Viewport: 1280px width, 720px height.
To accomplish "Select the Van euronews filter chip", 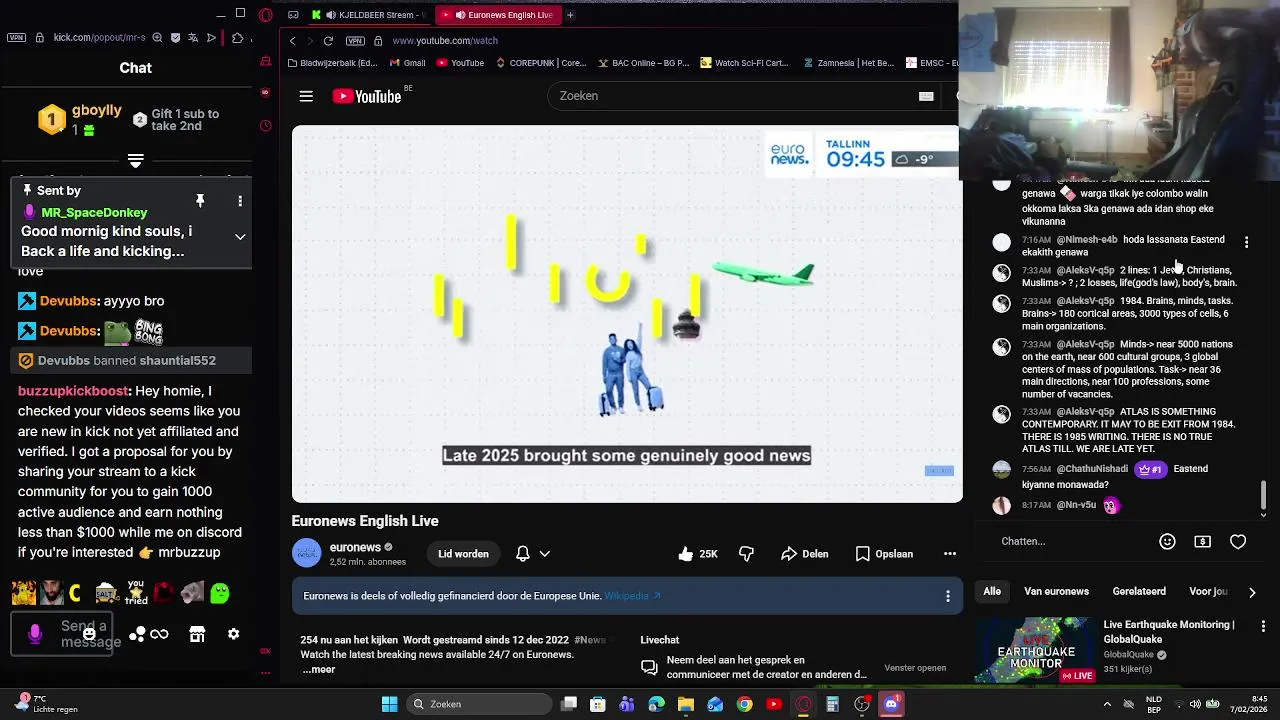I will tap(1056, 591).
